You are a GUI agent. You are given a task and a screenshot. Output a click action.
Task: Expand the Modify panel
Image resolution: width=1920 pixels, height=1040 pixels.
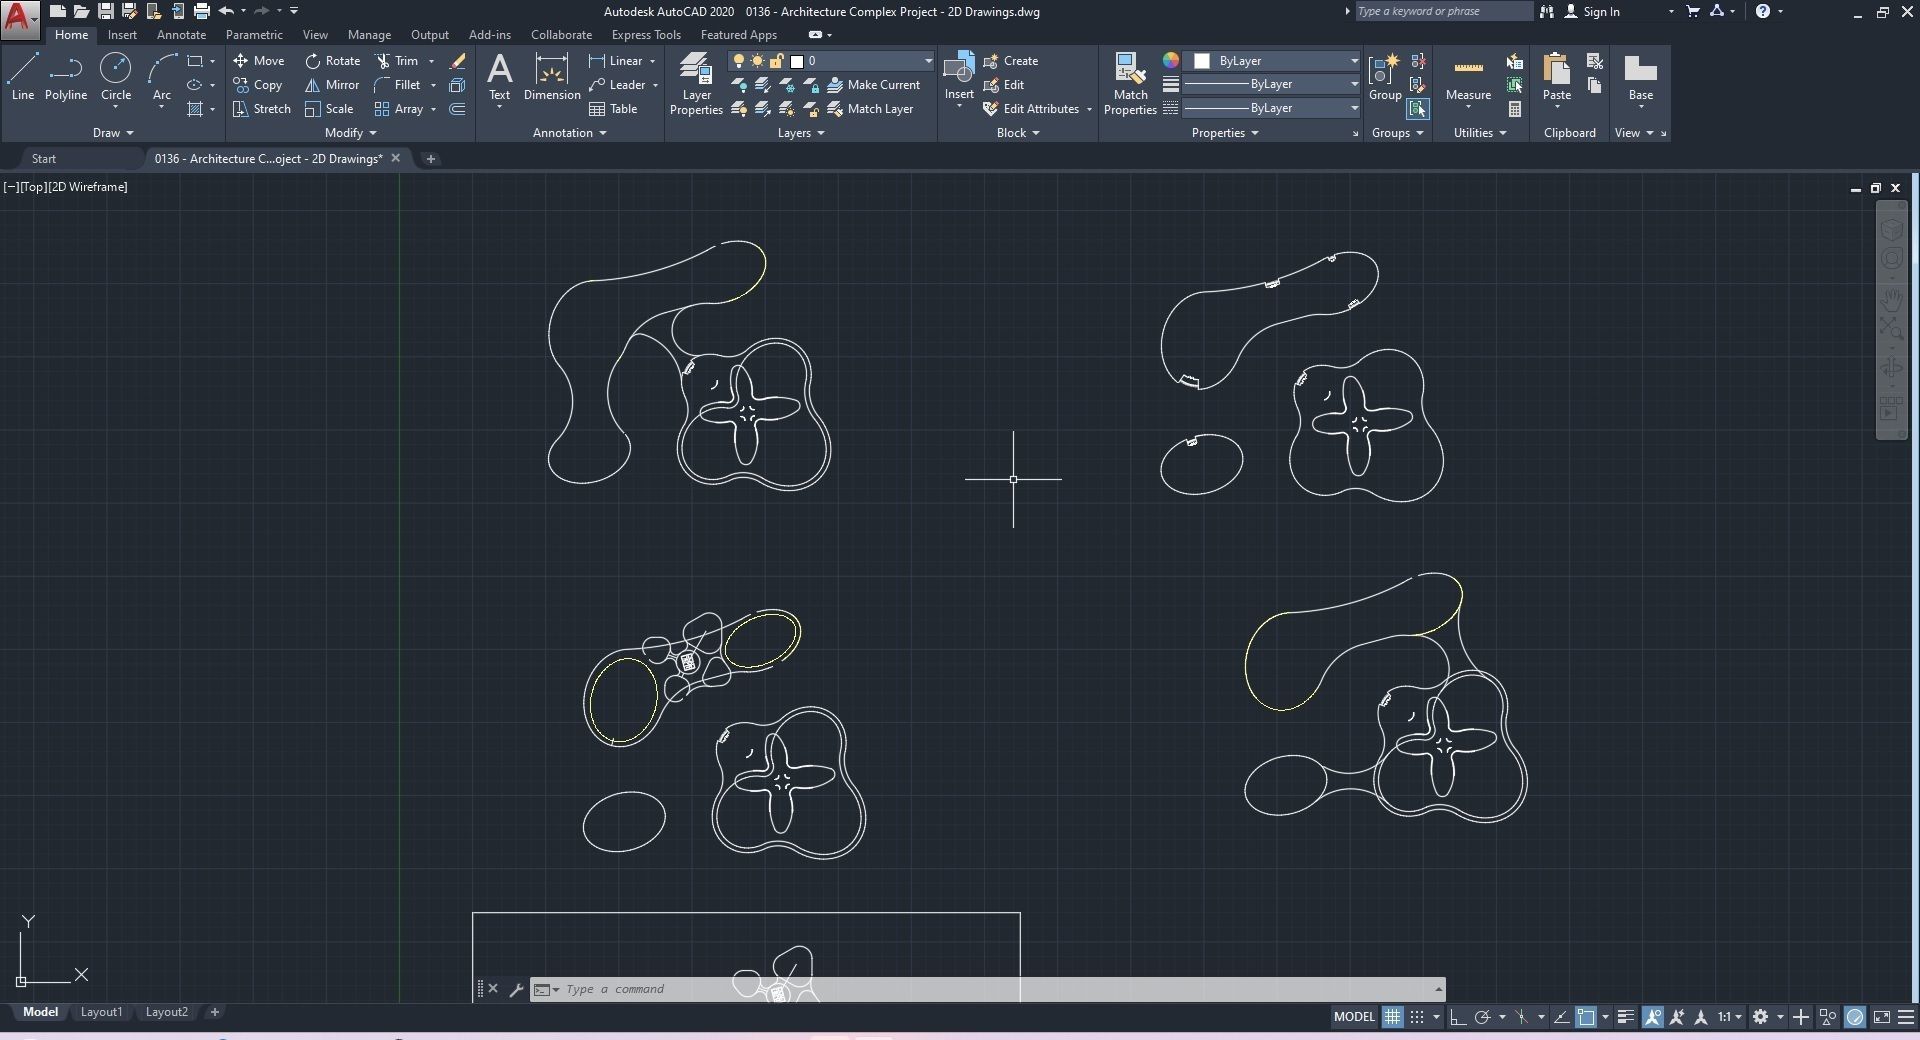351,133
